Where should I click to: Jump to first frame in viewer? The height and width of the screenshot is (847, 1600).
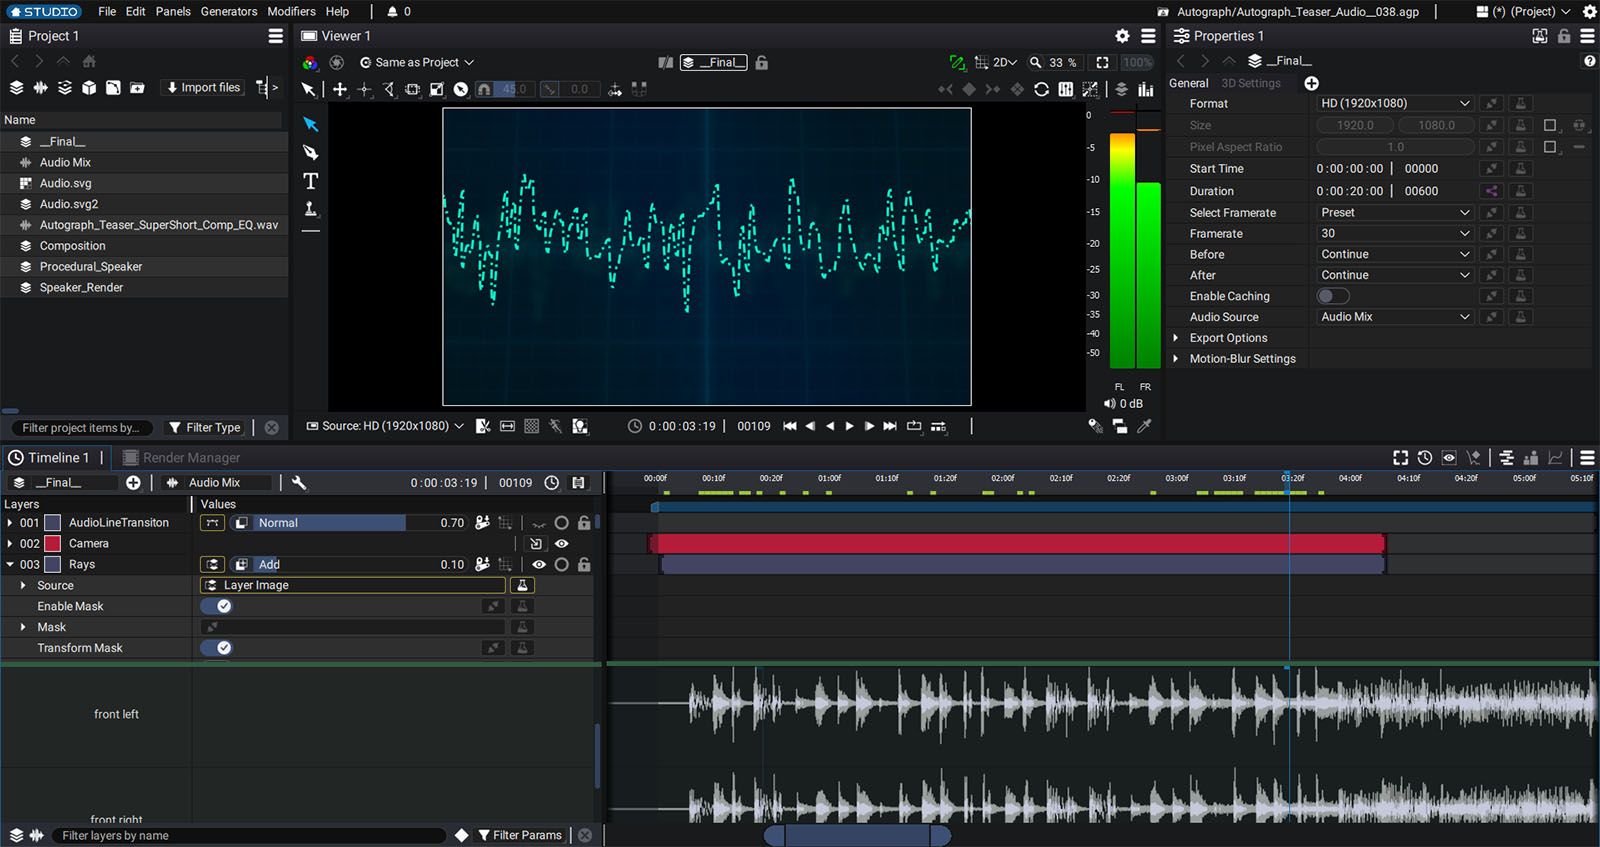coord(790,426)
